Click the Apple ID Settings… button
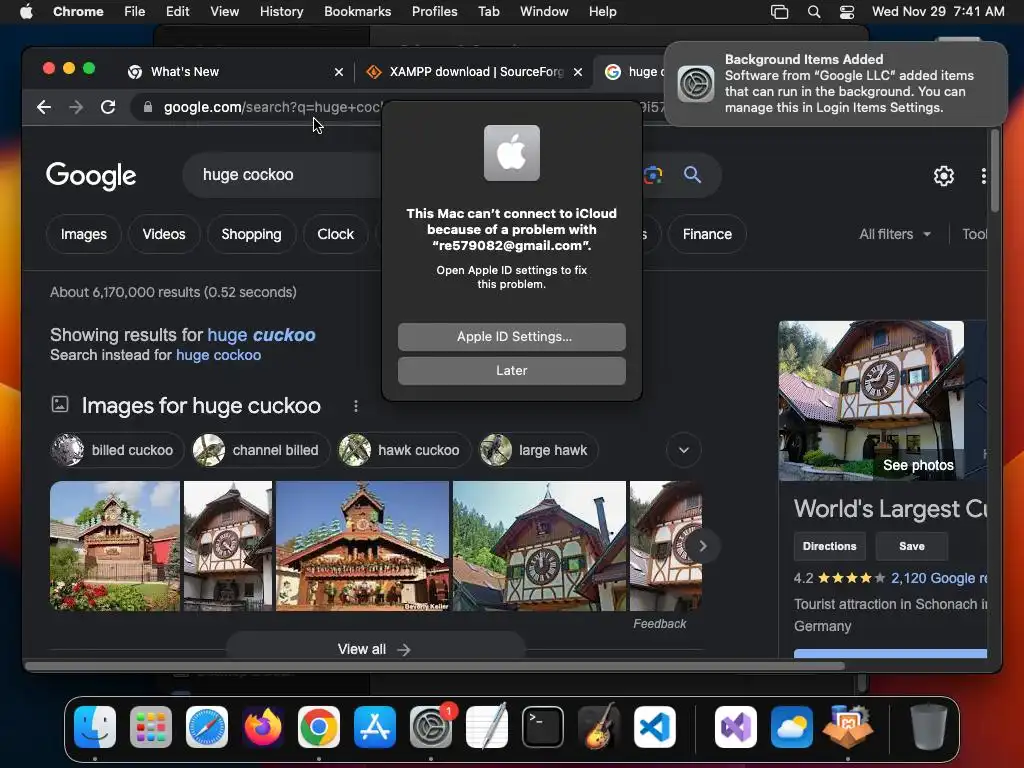The width and height of the screenshot is (1024, 768). point(511,336)
